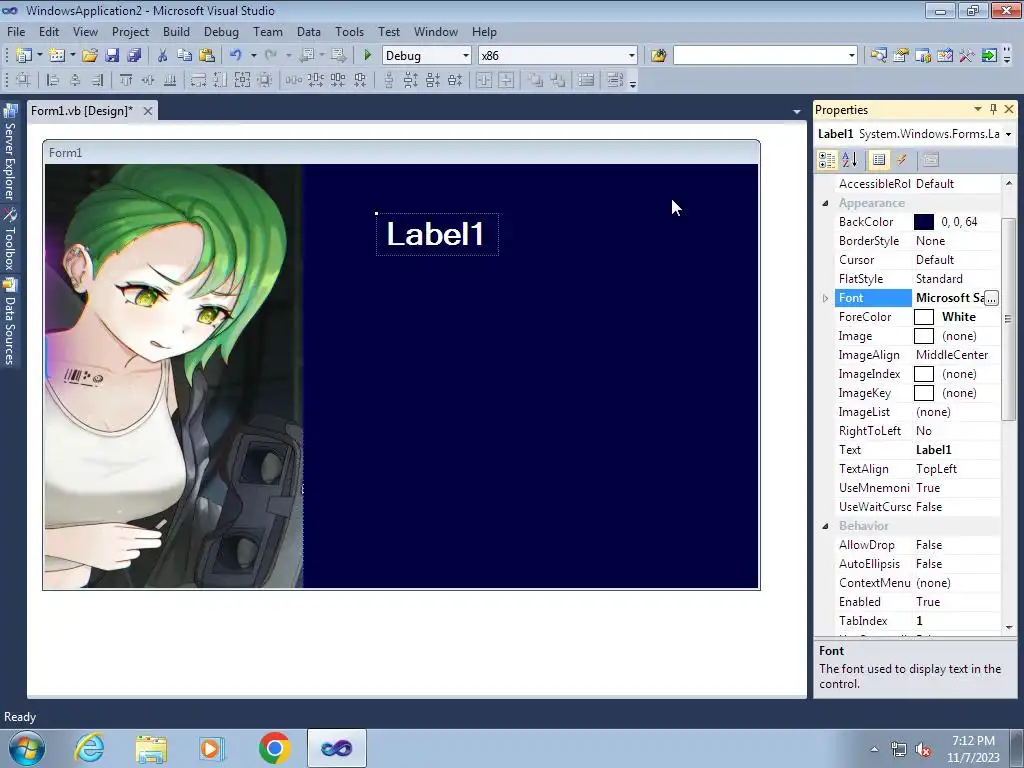Expand the Font property node

coord(825,298)
